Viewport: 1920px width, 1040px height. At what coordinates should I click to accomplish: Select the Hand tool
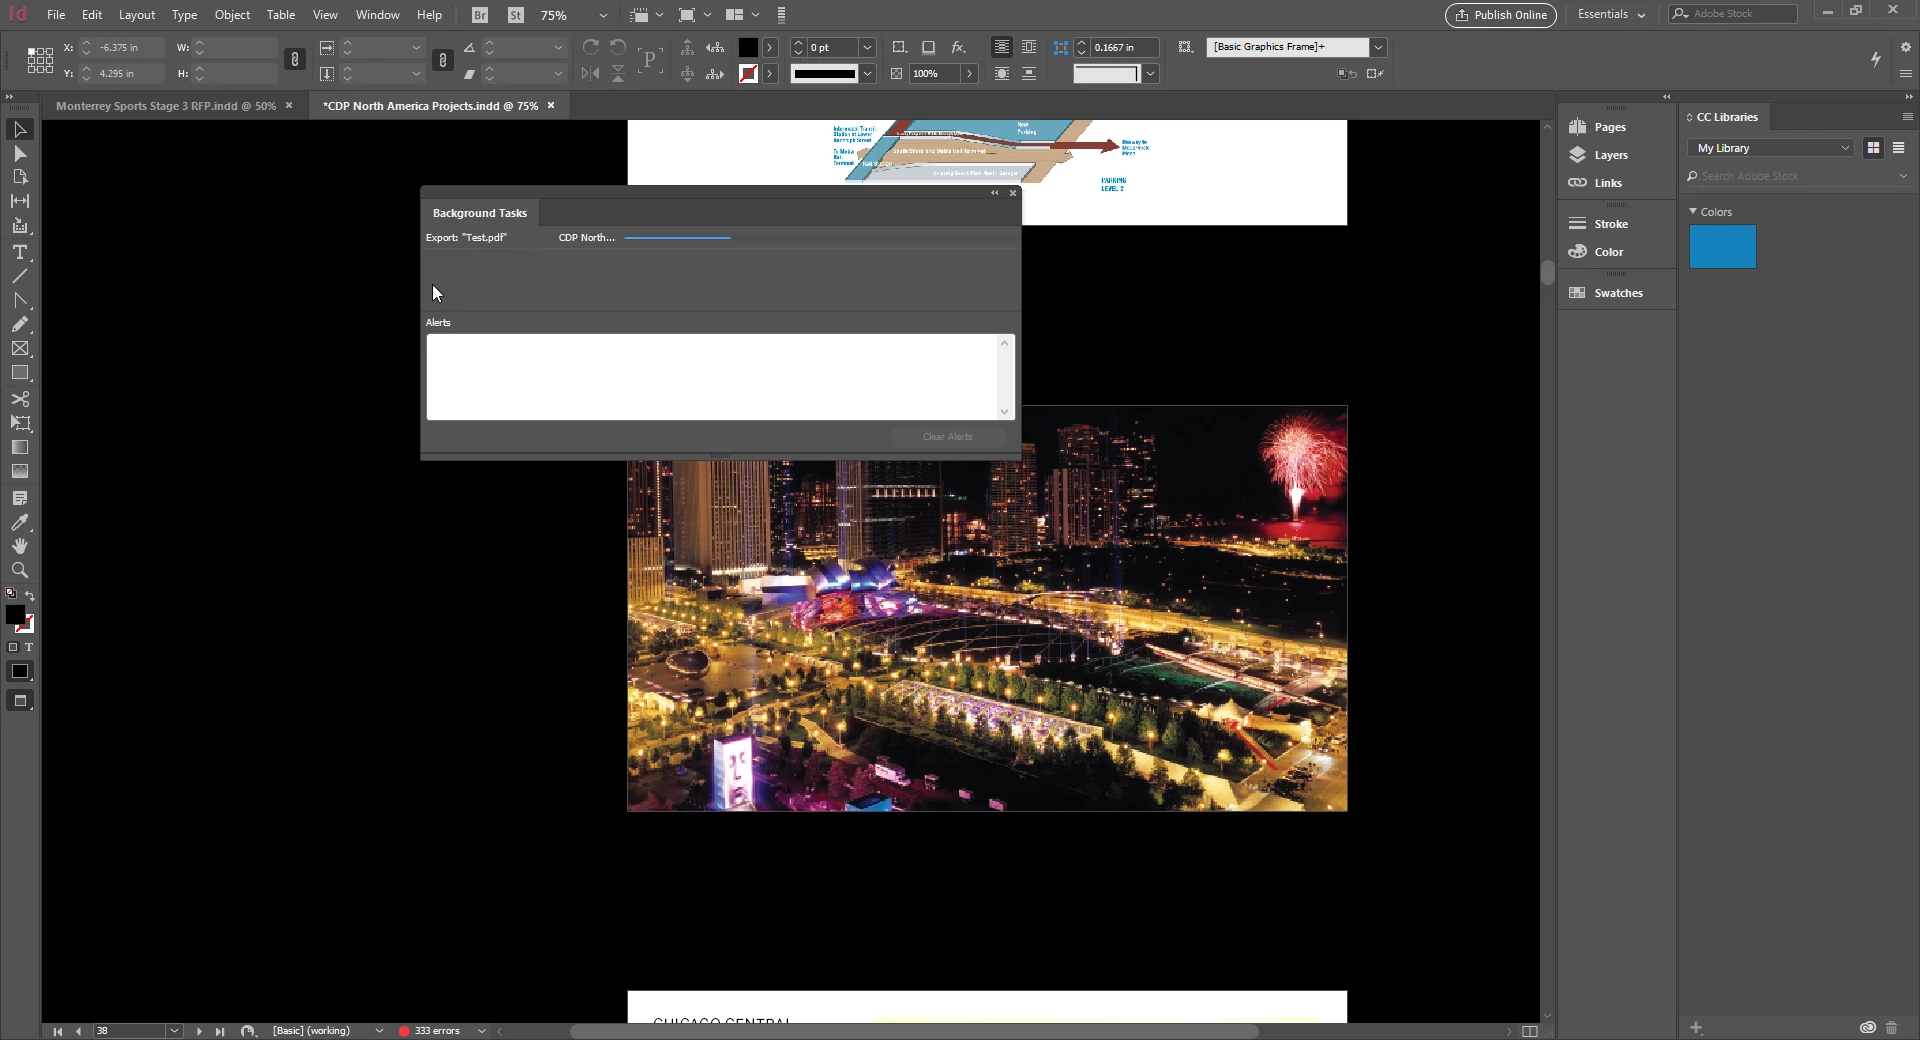pos(19,546)
